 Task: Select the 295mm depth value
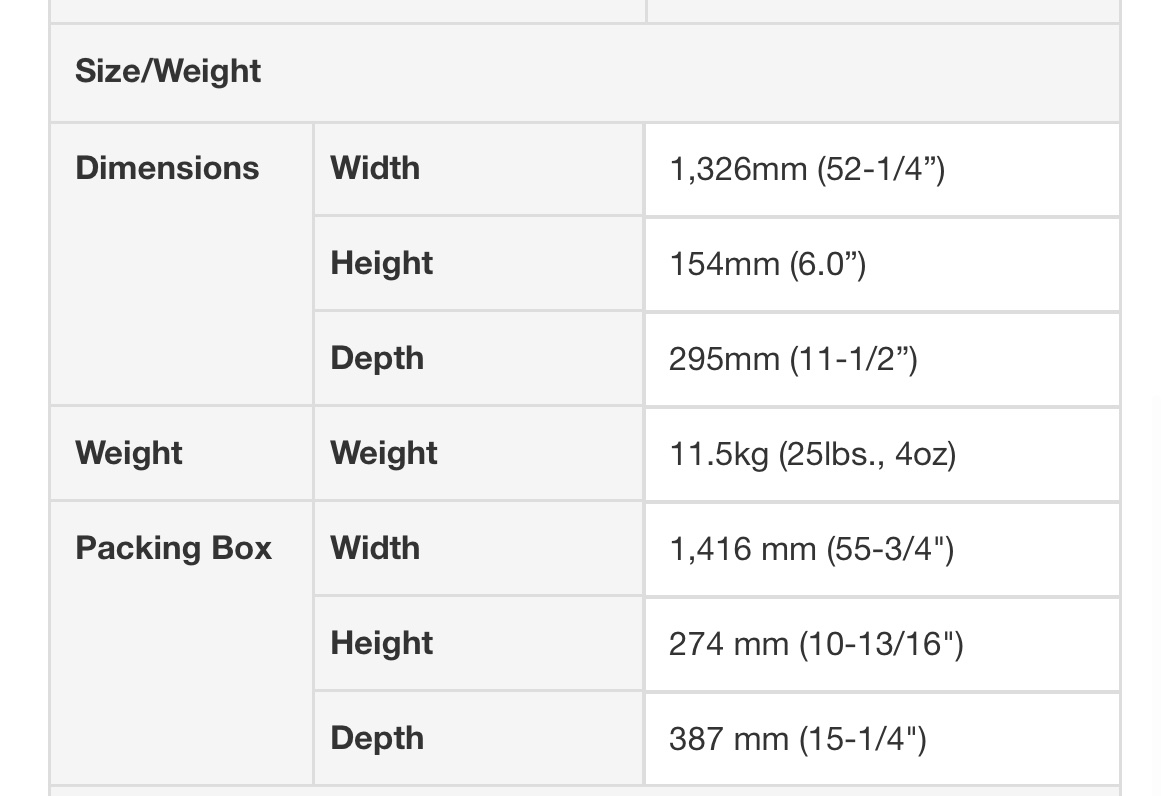793,359
